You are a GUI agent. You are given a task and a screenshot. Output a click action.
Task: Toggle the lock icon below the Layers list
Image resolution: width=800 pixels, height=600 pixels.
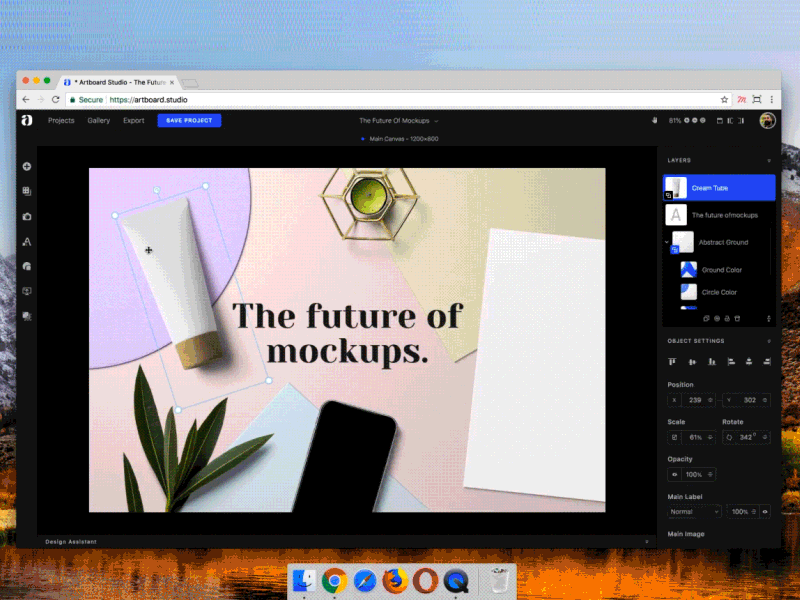click(728, 318)
